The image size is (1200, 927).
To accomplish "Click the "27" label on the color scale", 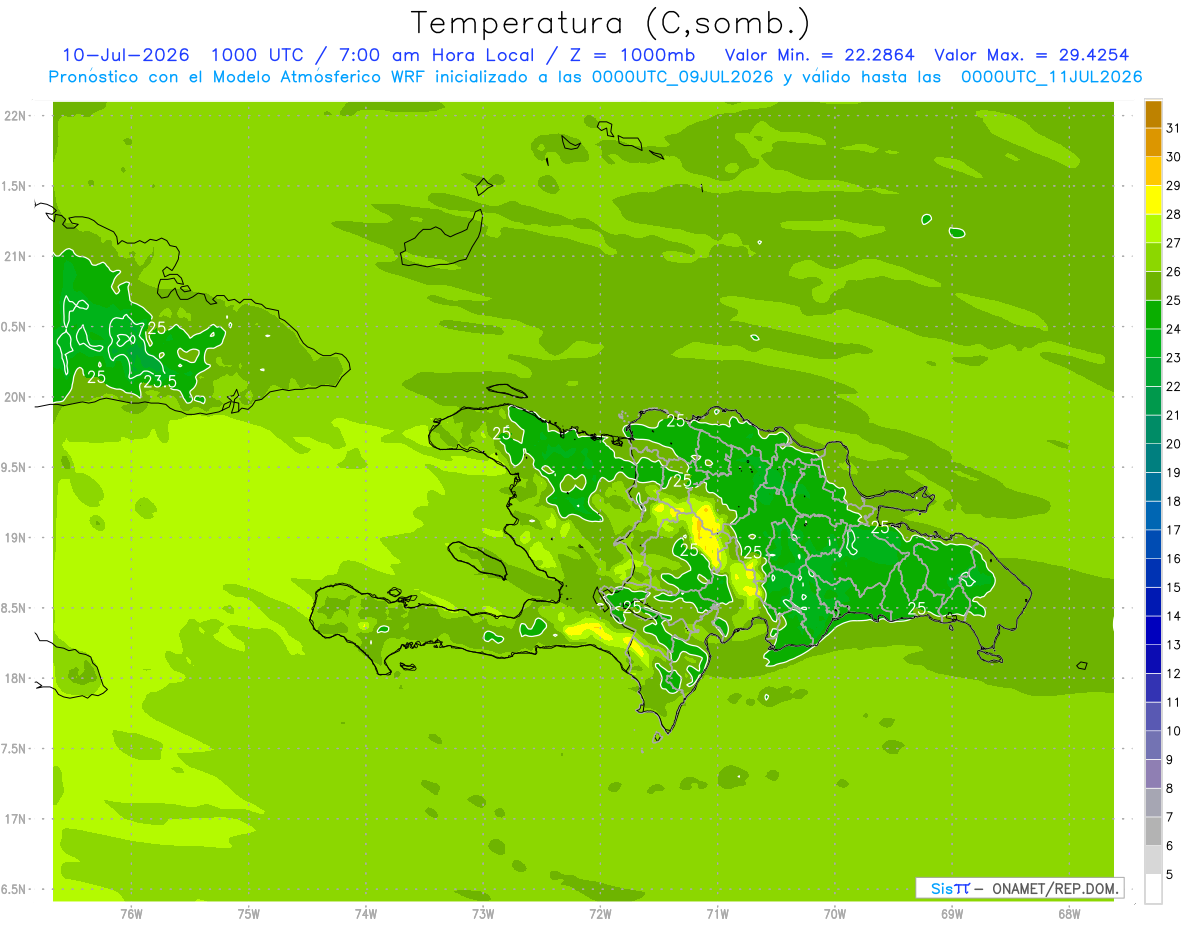I will coord(1174,242).
